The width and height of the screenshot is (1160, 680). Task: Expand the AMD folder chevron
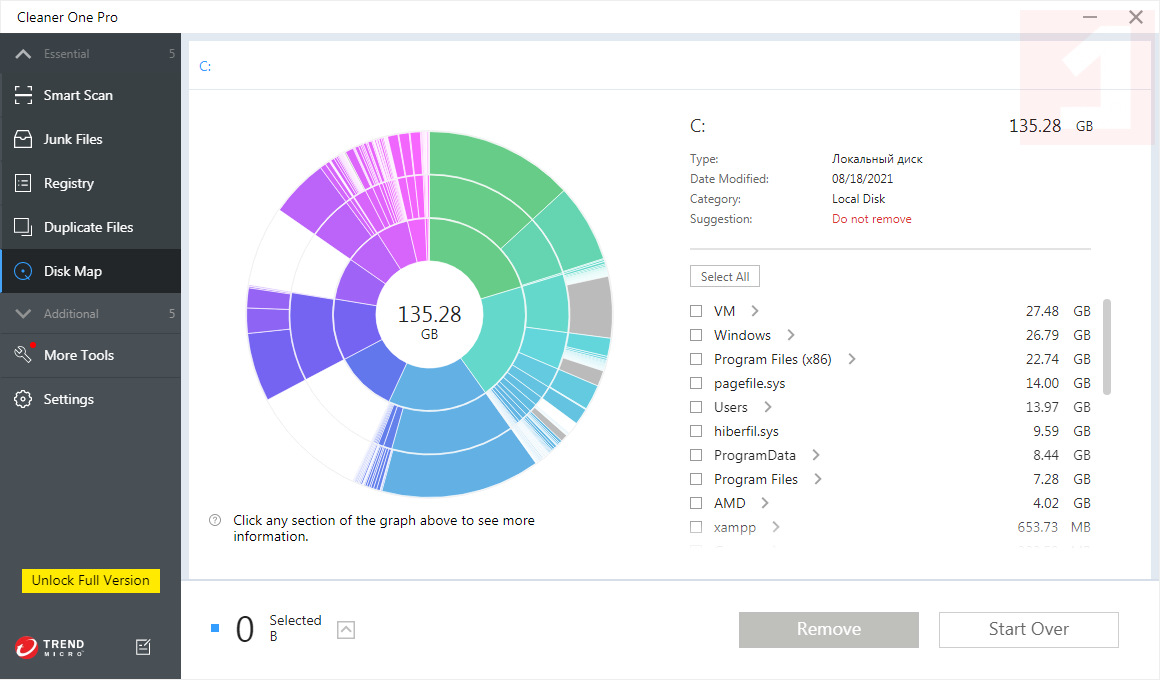click(764, 503)
